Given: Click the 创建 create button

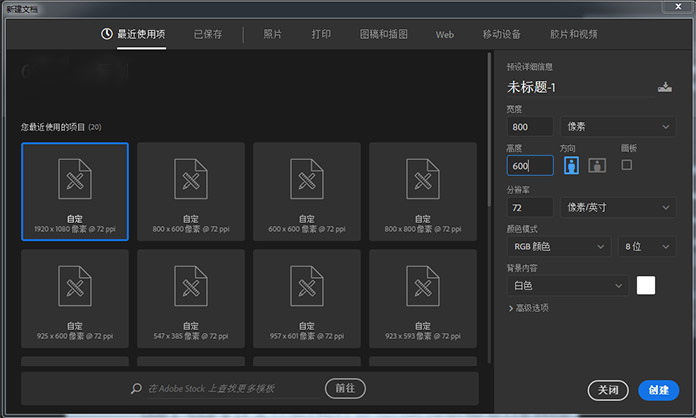Looking at the screenshot, I should [x=658, y=390].
